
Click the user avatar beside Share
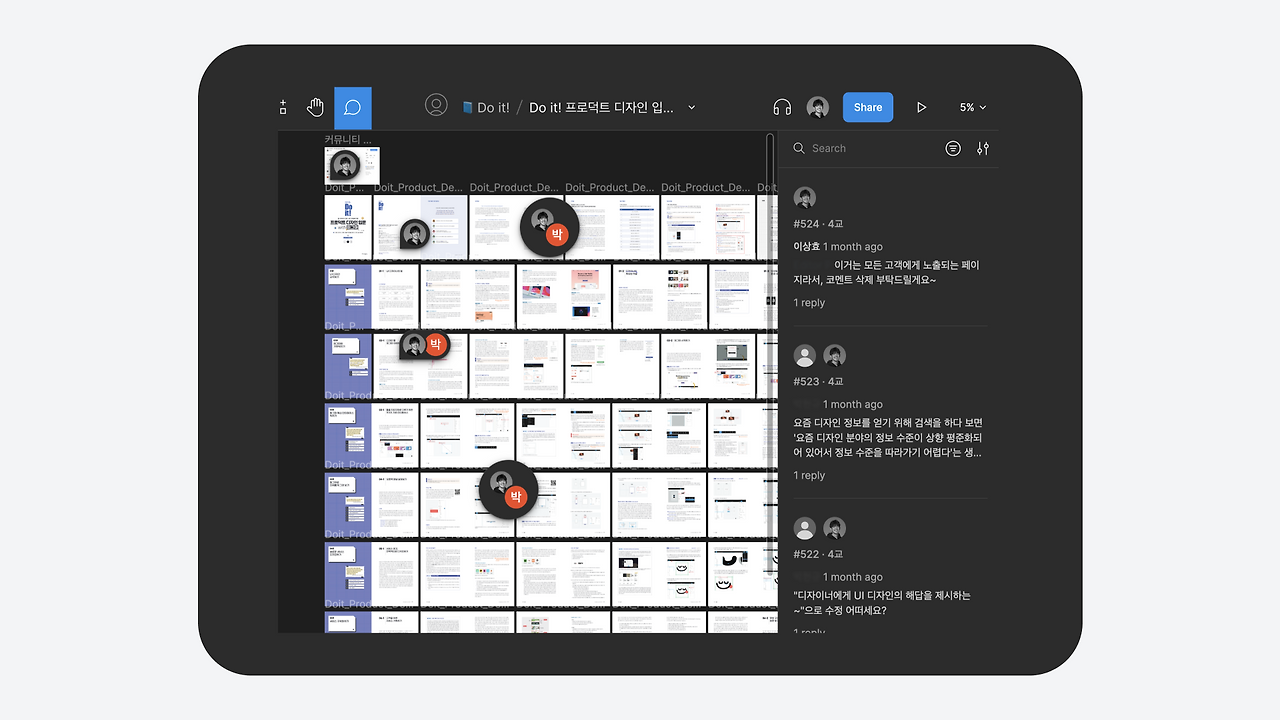[x=818, y=108]
